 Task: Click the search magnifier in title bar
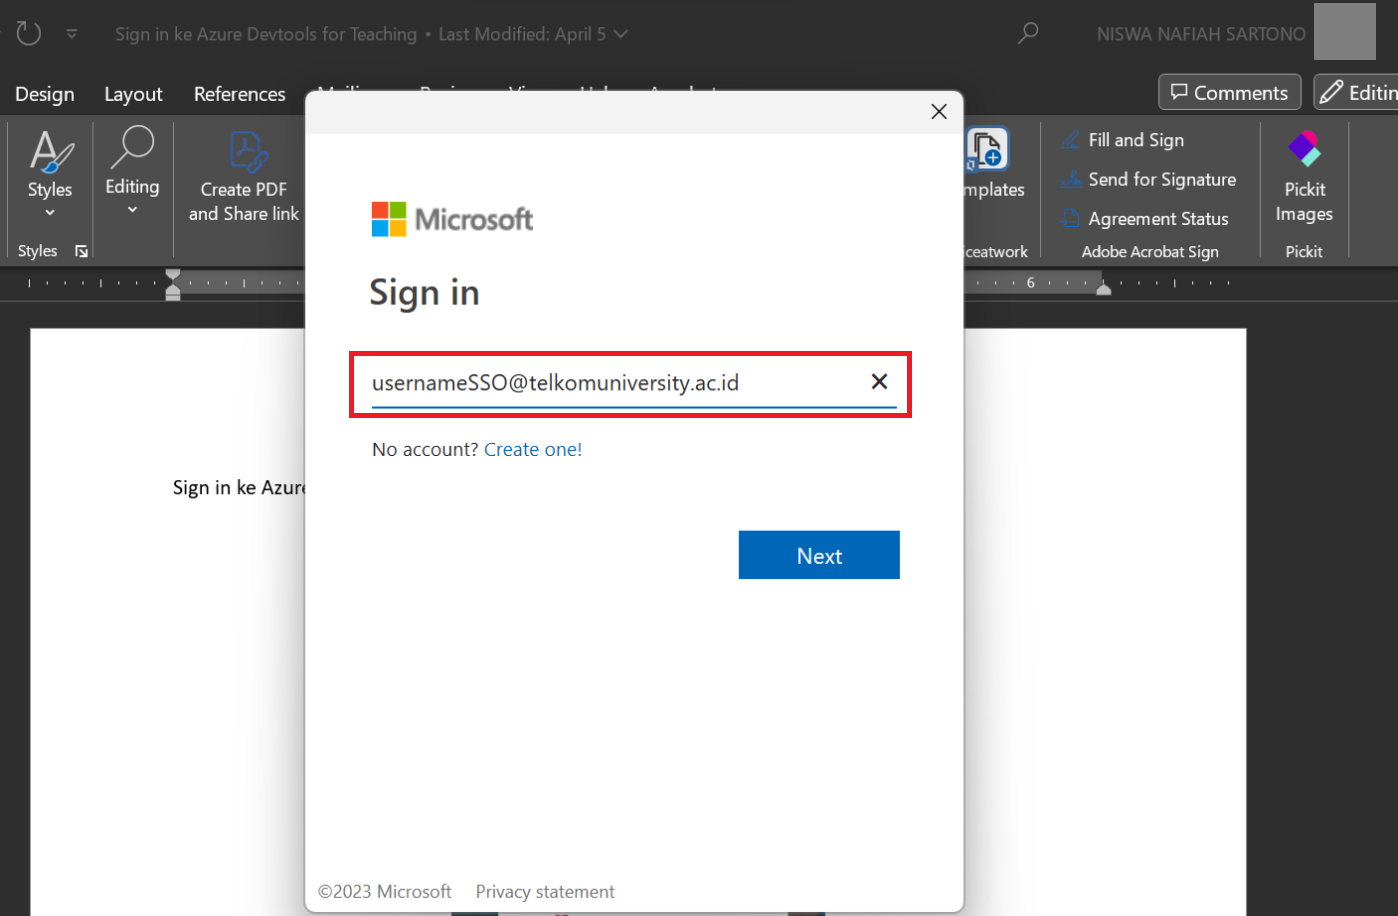point(1028,33)
